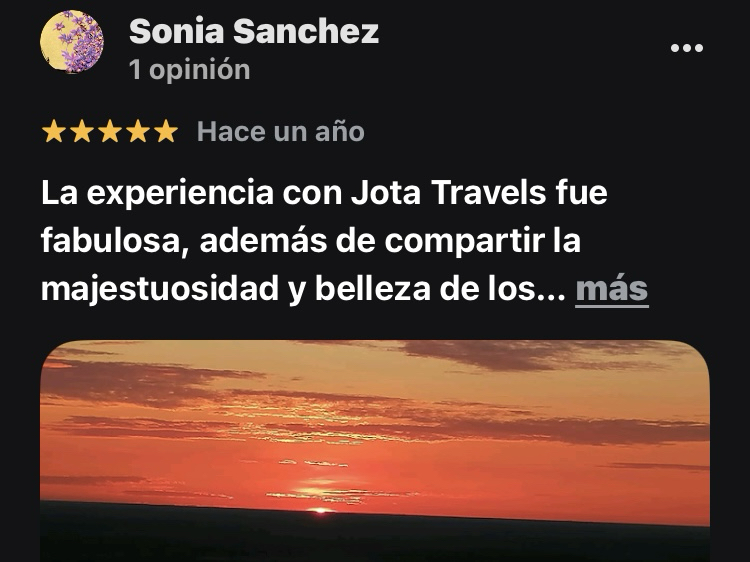Open Sonia Sanchez's floral profile avatar
This screenshot has height=562, width=750.
tap(72, 42)
